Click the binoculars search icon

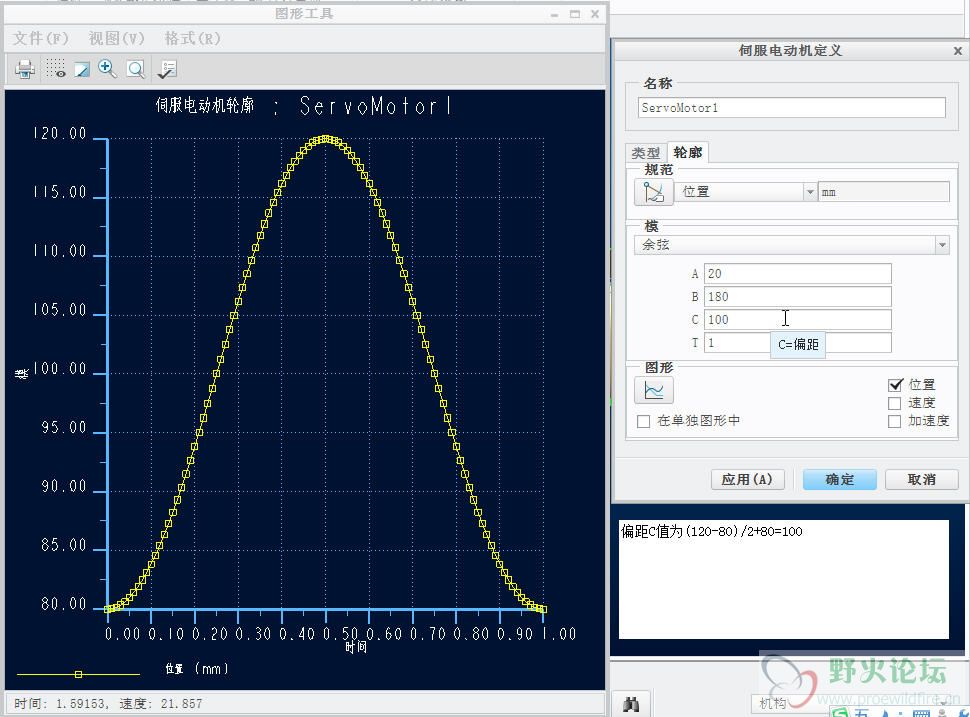[x=631, y=704]
